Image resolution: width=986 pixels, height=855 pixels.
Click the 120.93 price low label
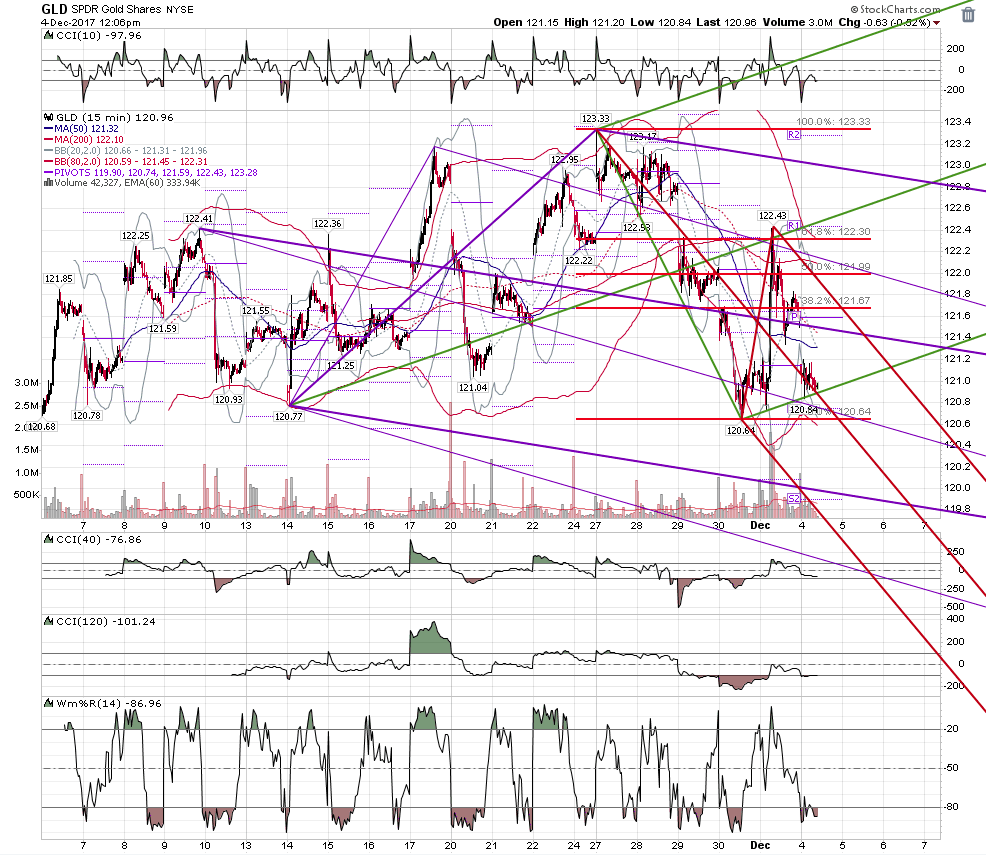[228, 400]
